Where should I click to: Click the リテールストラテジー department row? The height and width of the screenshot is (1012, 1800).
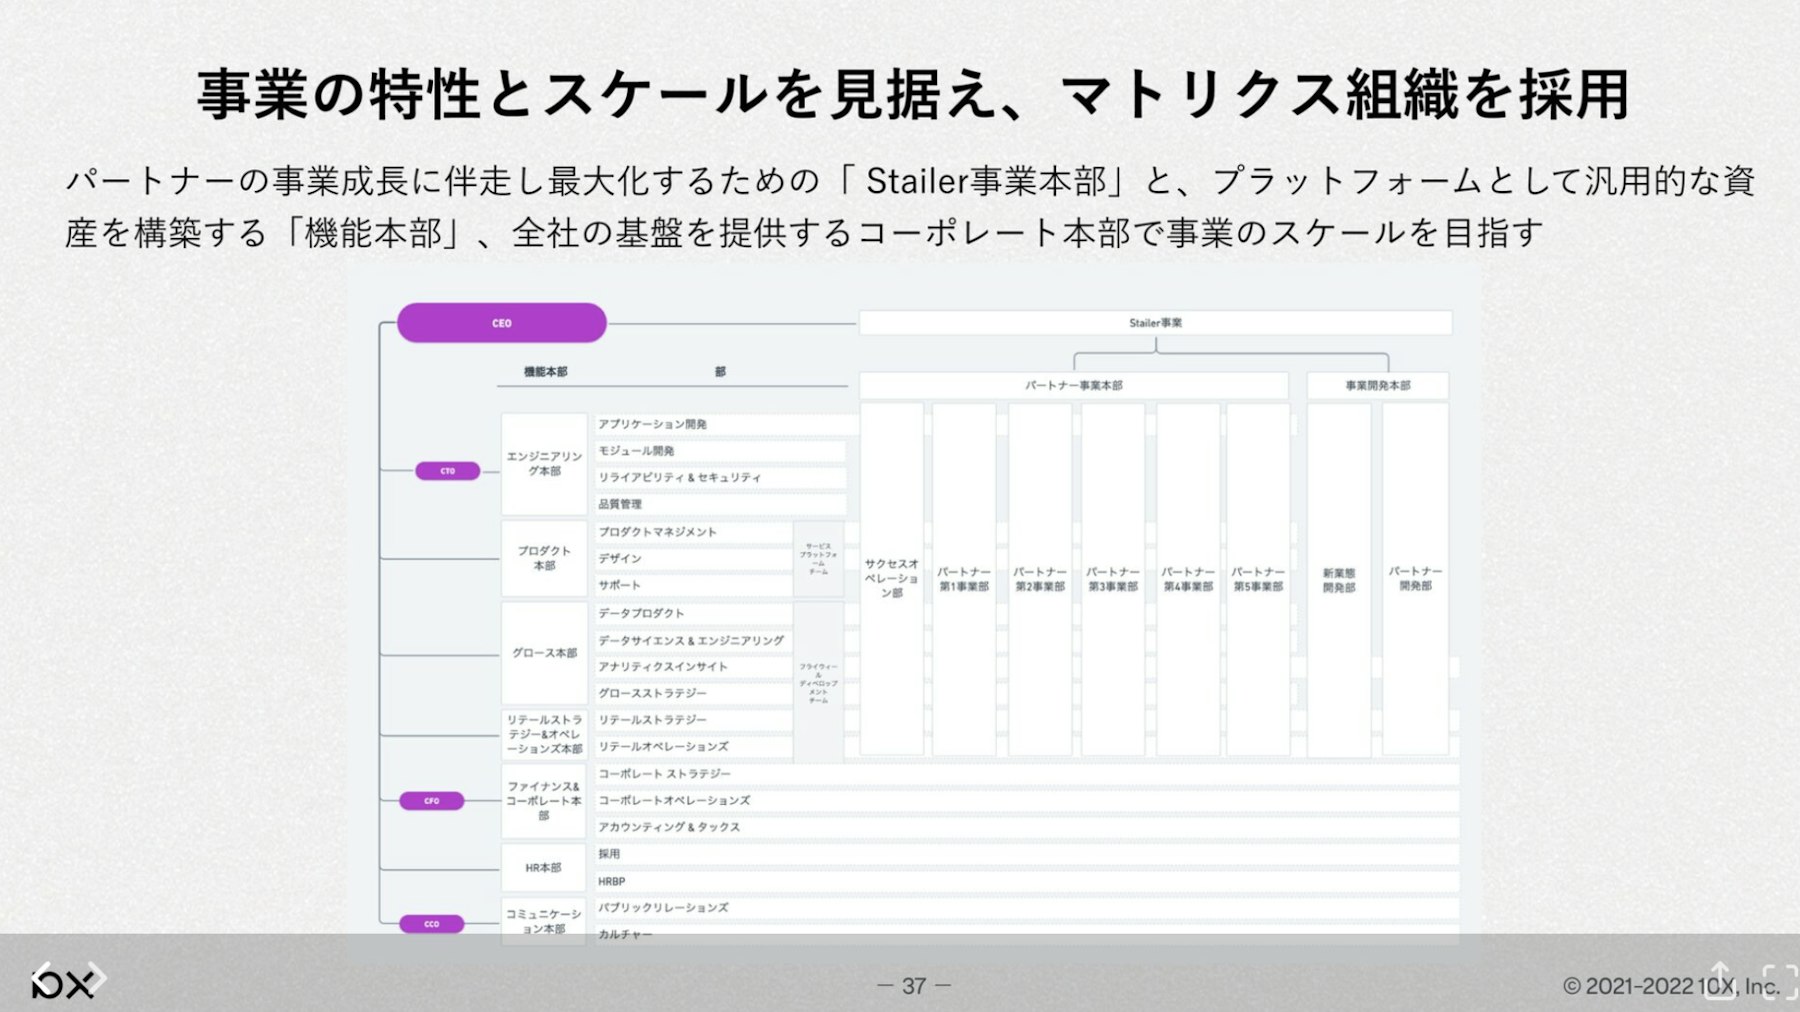(x=694, y=720)
